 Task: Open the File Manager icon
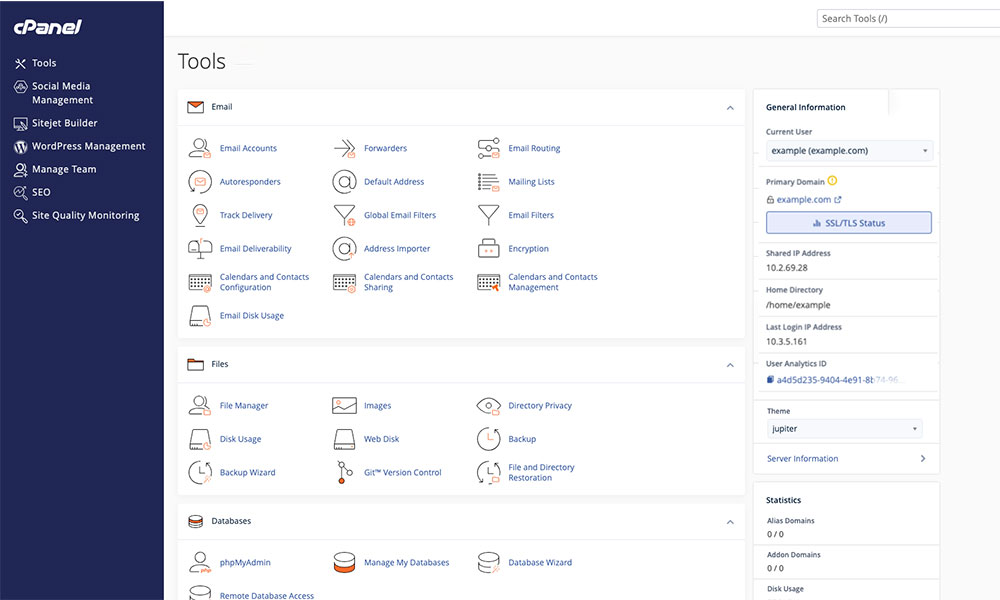(200, 406)
